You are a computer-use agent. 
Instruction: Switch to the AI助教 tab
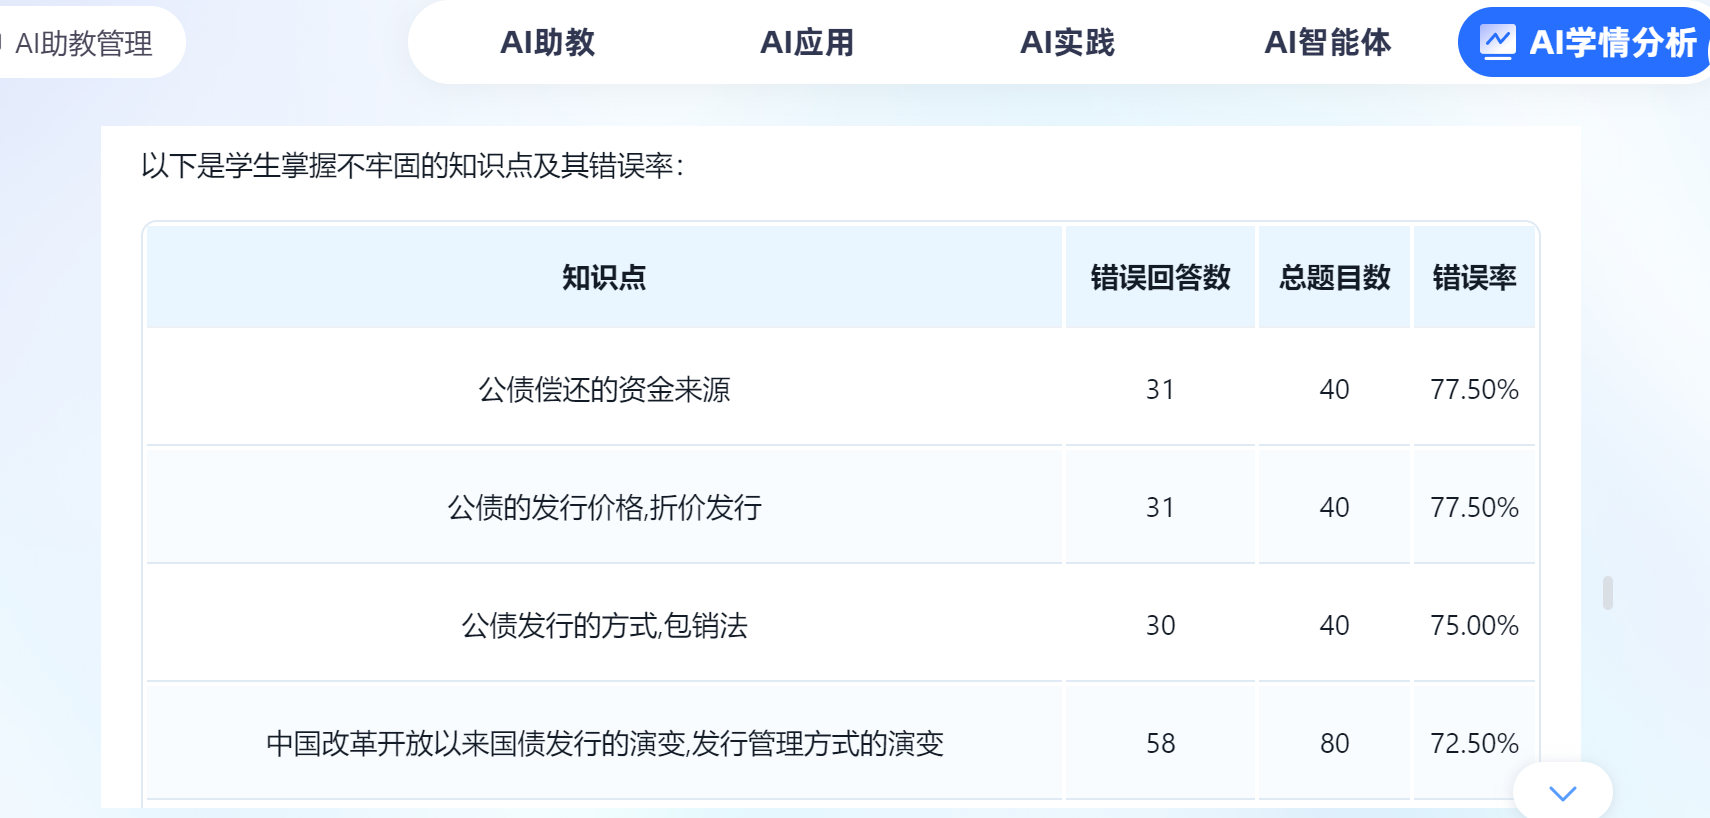coord(547,42)
